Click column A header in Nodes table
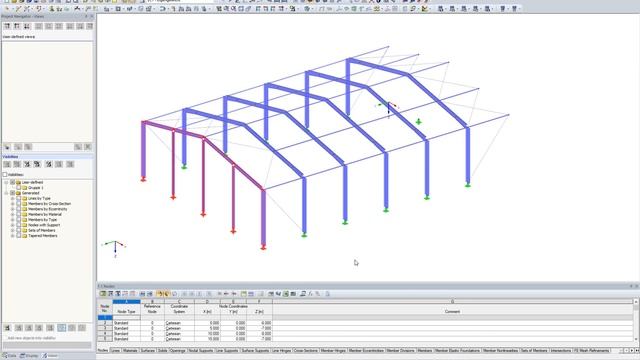This screenshot has height=360, width=640. coord(127,302)
